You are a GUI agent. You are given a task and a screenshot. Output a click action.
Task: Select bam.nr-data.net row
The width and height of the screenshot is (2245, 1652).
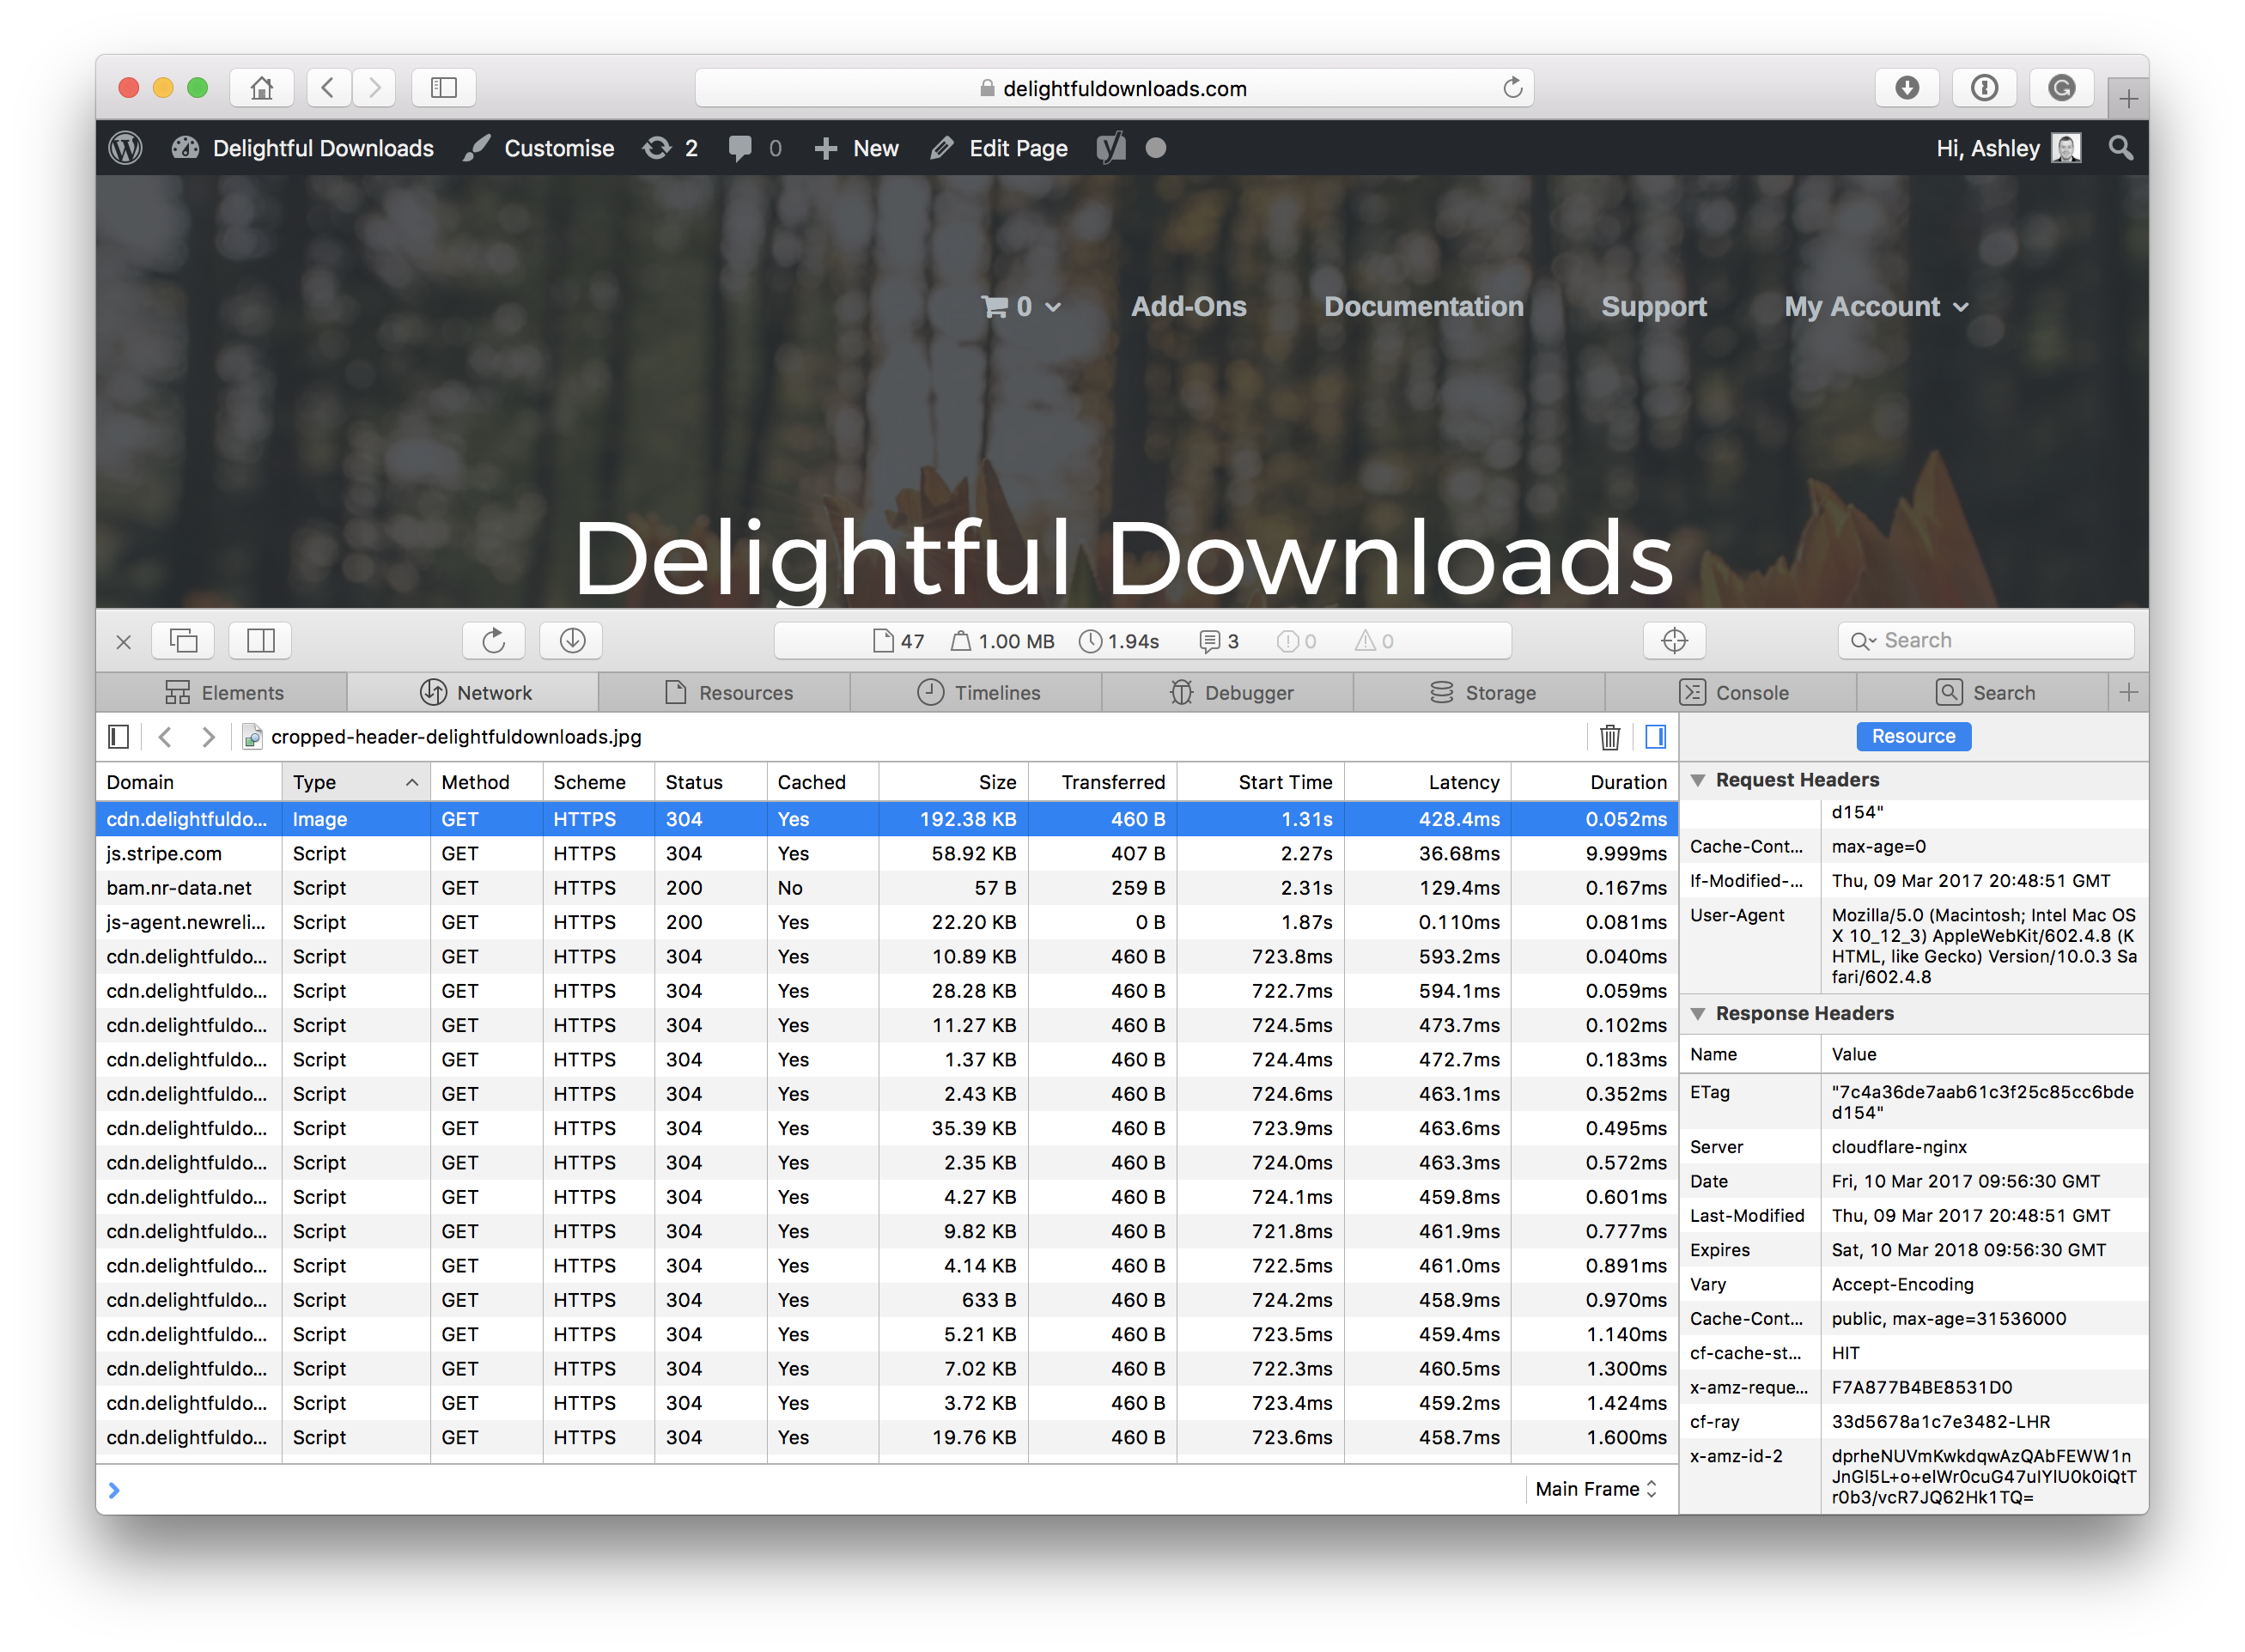(x=887, y=888)
